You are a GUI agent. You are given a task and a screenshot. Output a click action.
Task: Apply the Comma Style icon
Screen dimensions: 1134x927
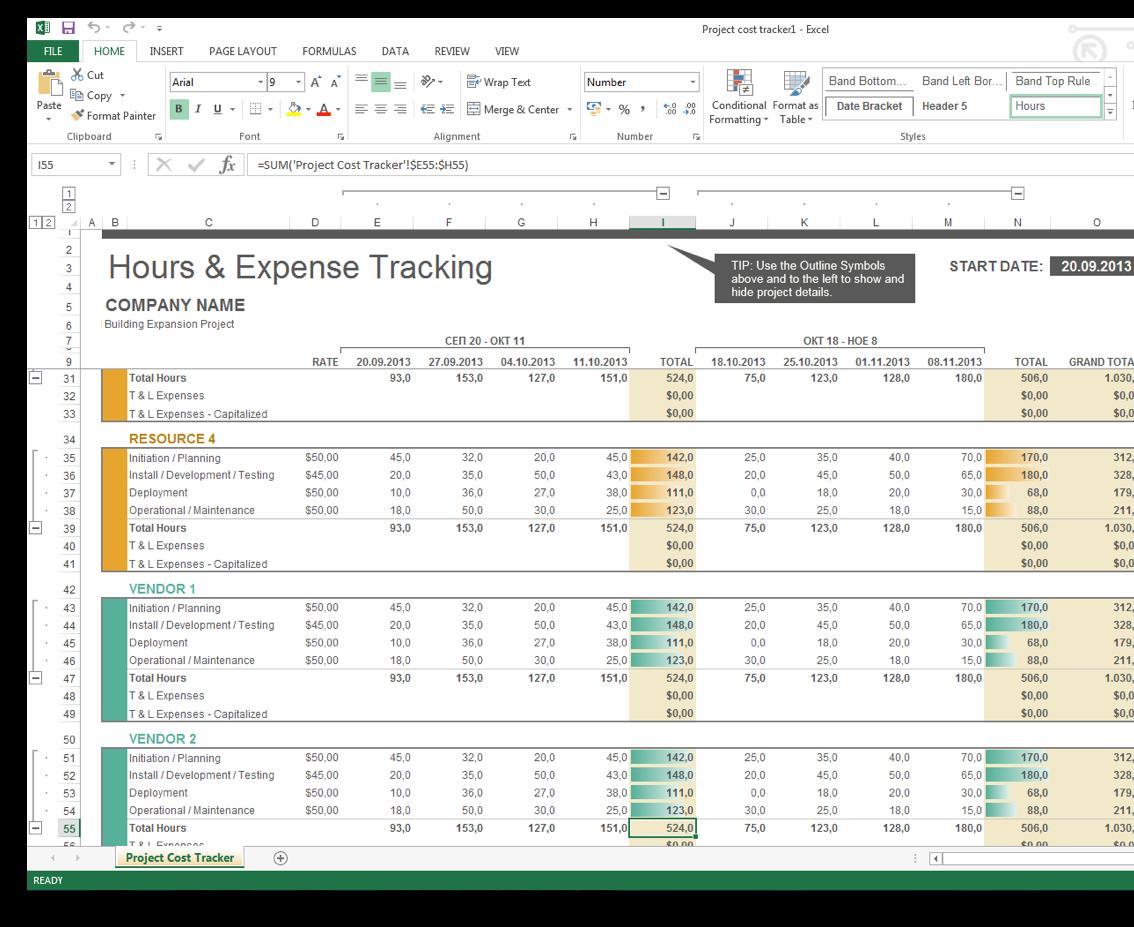pos(642,109)
